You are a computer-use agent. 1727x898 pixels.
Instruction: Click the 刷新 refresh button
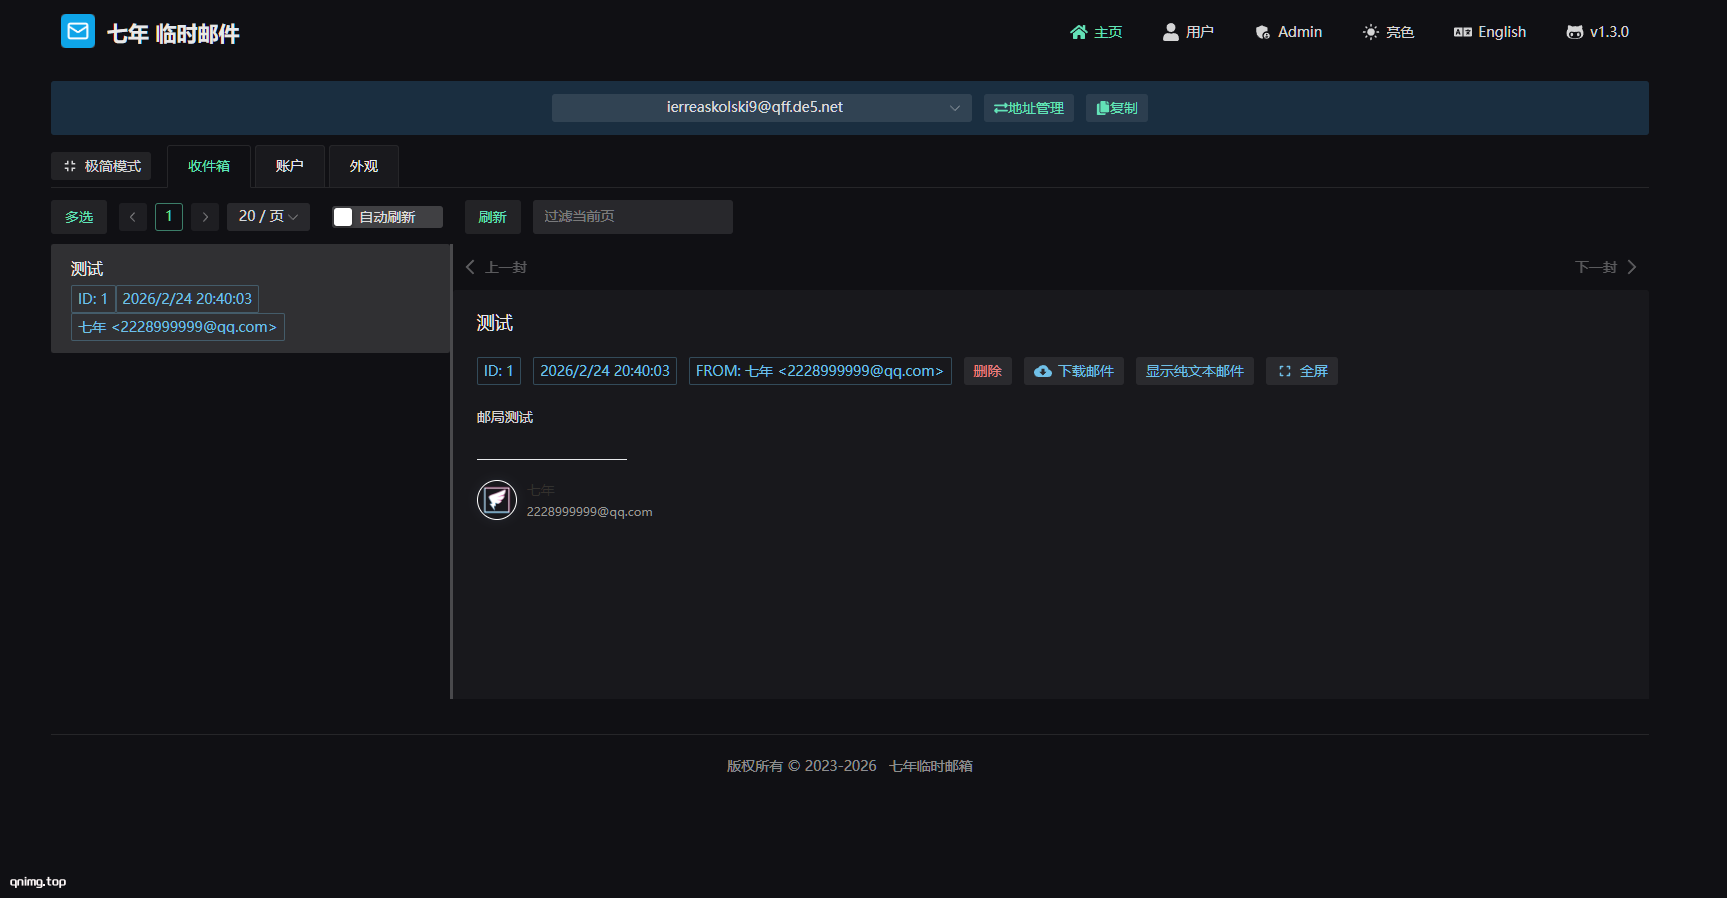coord(492,217)
